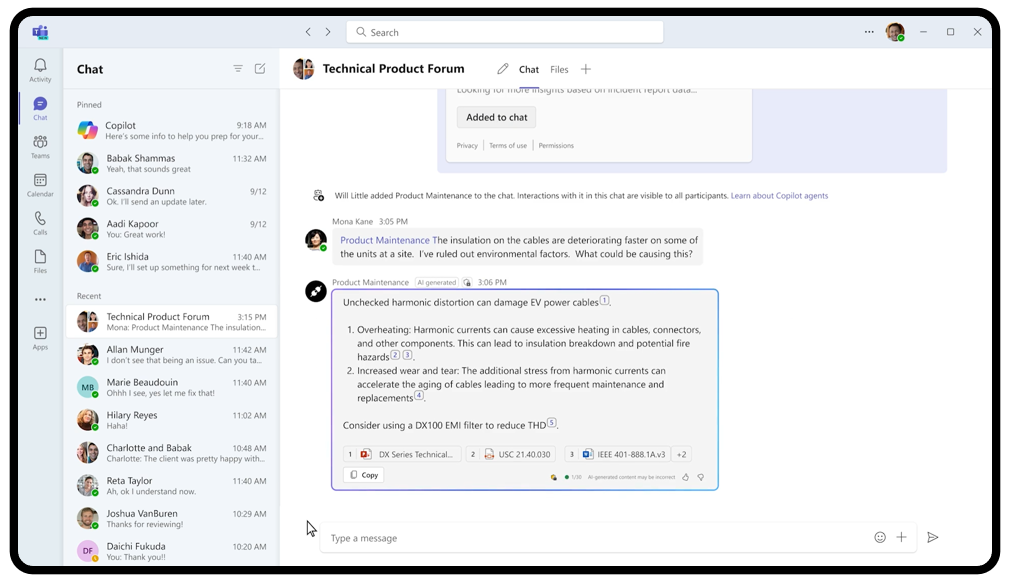Expand the +2 more citations chip
Image resolution: width=1012 pixels, height=580 pixels.
coord(682,454)
